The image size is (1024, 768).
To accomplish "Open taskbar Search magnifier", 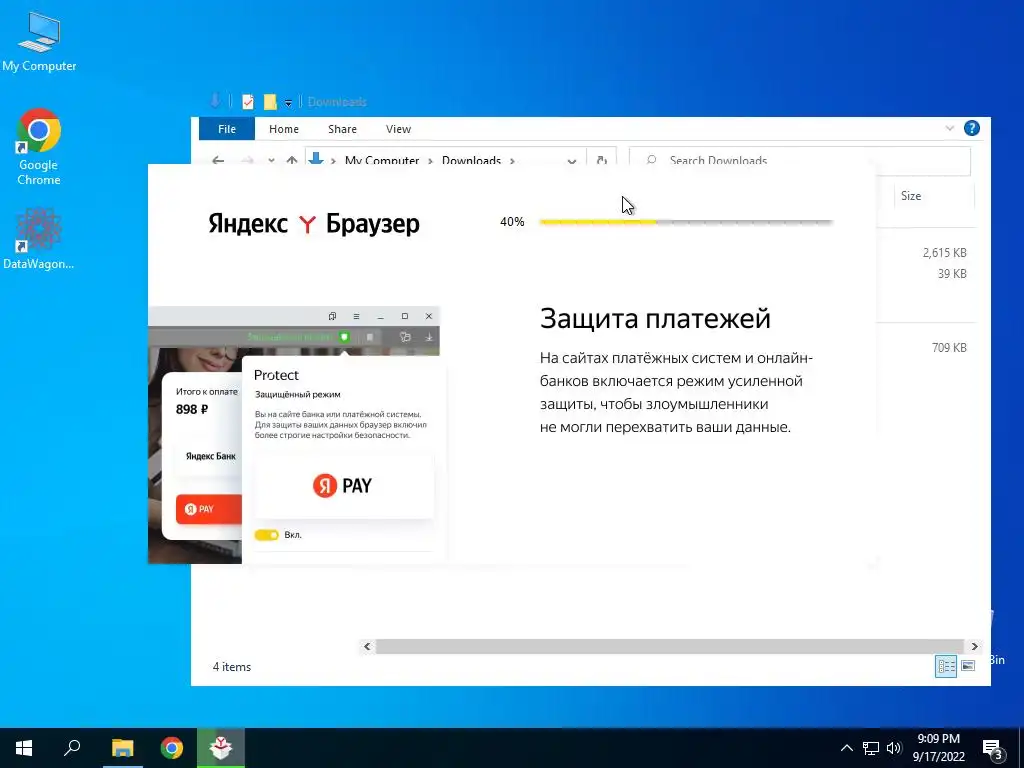I will 72,748.
